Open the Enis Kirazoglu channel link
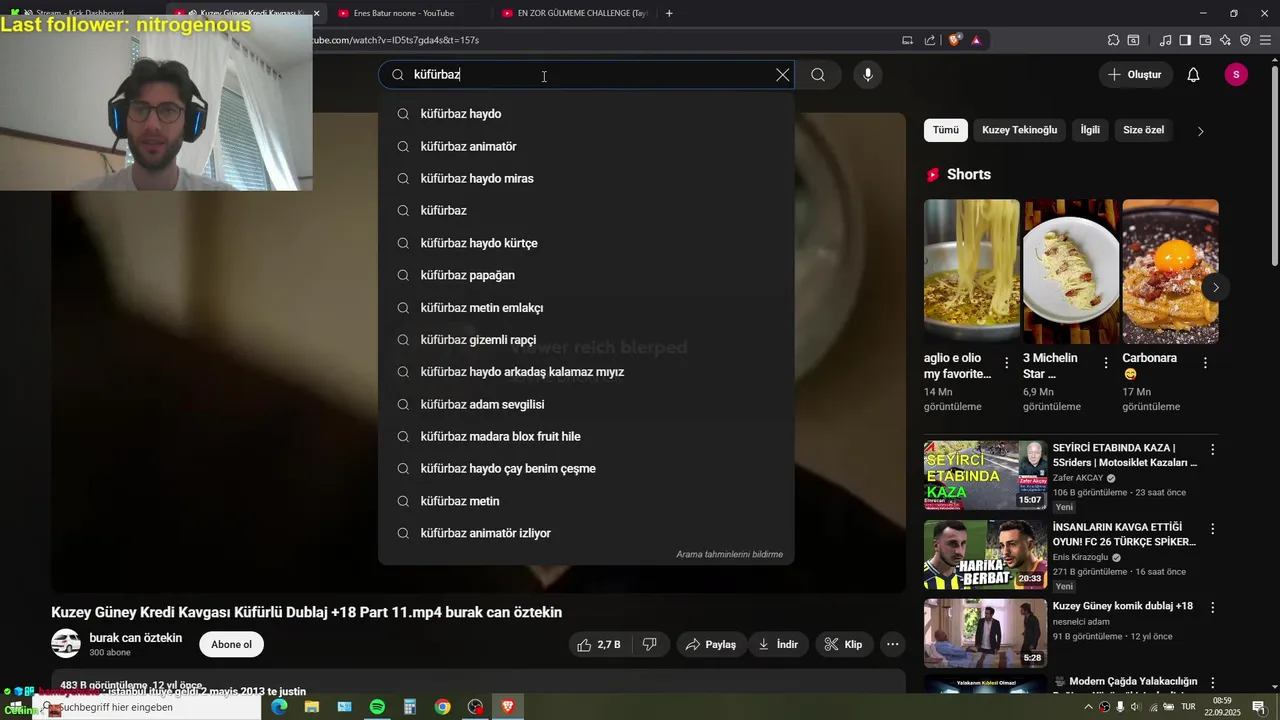The width and height of the screenshot is (1280, 720). tap(1081, 557)
